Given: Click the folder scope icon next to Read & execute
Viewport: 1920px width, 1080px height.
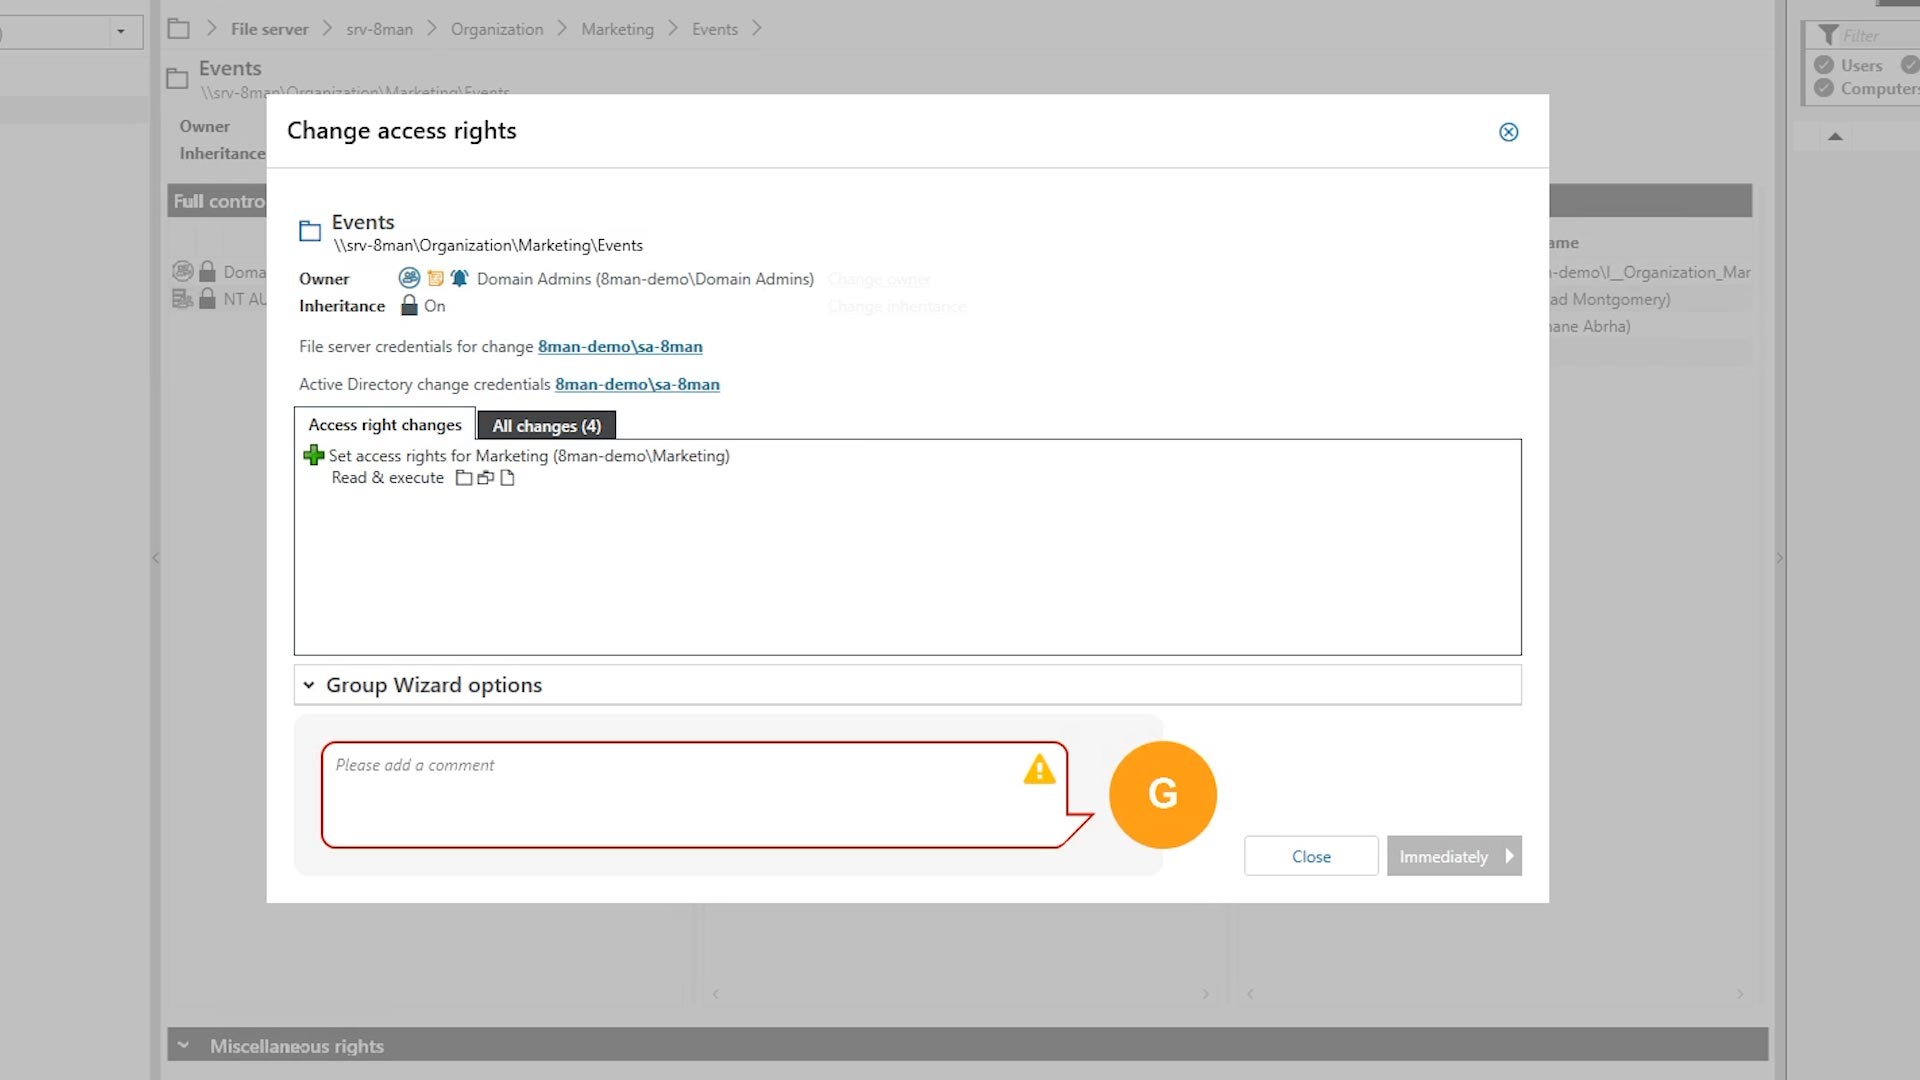Looking at the screenshot, I should click(x=463, y=478).
